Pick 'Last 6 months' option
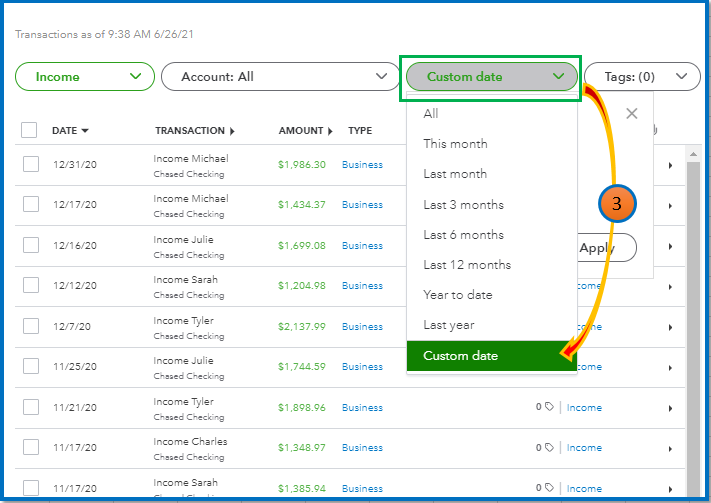The image size is (711, 503). coord(492,234)
